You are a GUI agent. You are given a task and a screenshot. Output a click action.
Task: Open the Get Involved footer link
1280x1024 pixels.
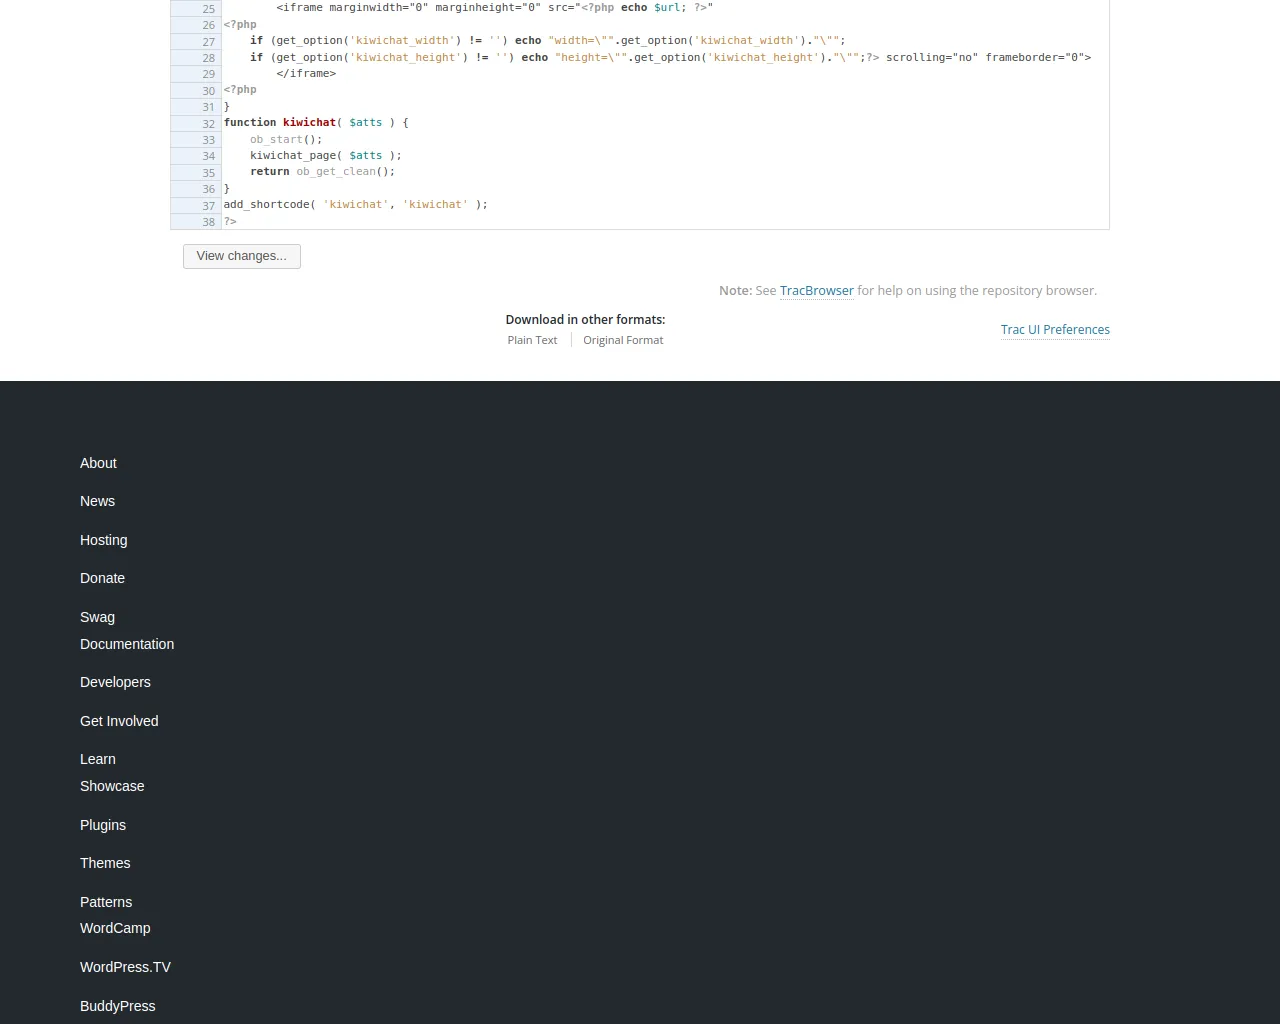(x=119, y=721)
